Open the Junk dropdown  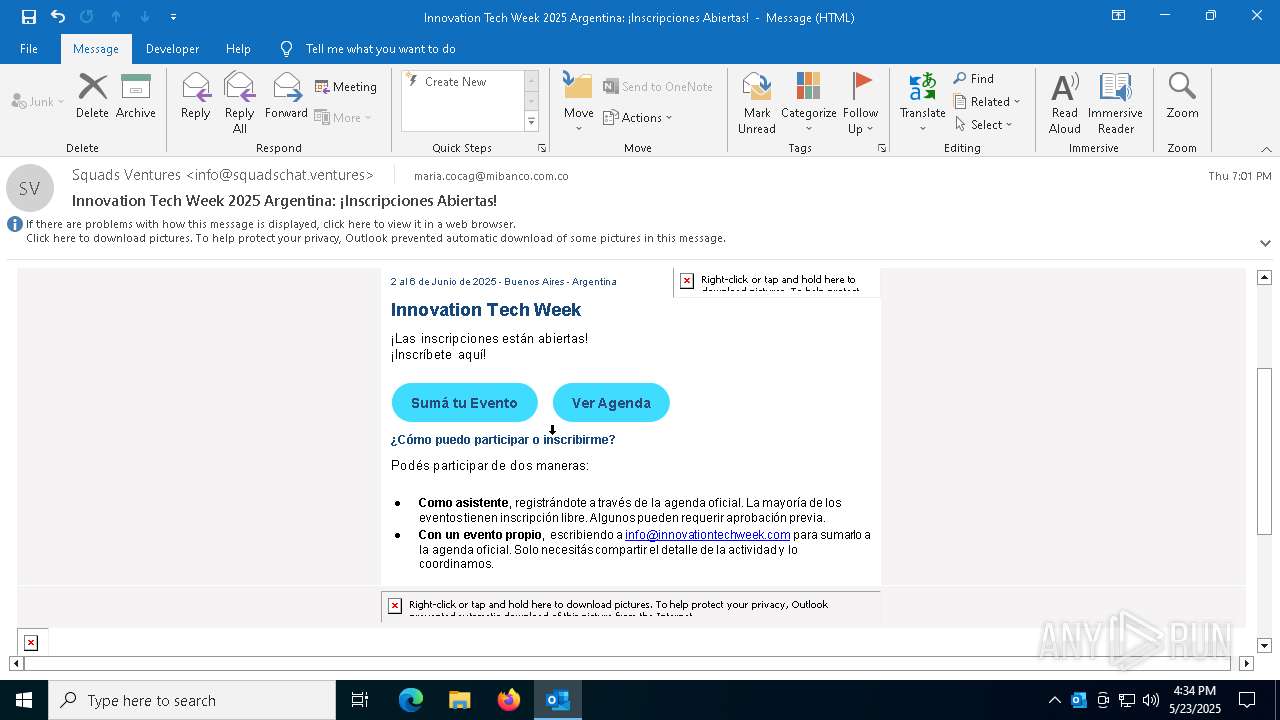pyautogui.click(x=38, y=101)
